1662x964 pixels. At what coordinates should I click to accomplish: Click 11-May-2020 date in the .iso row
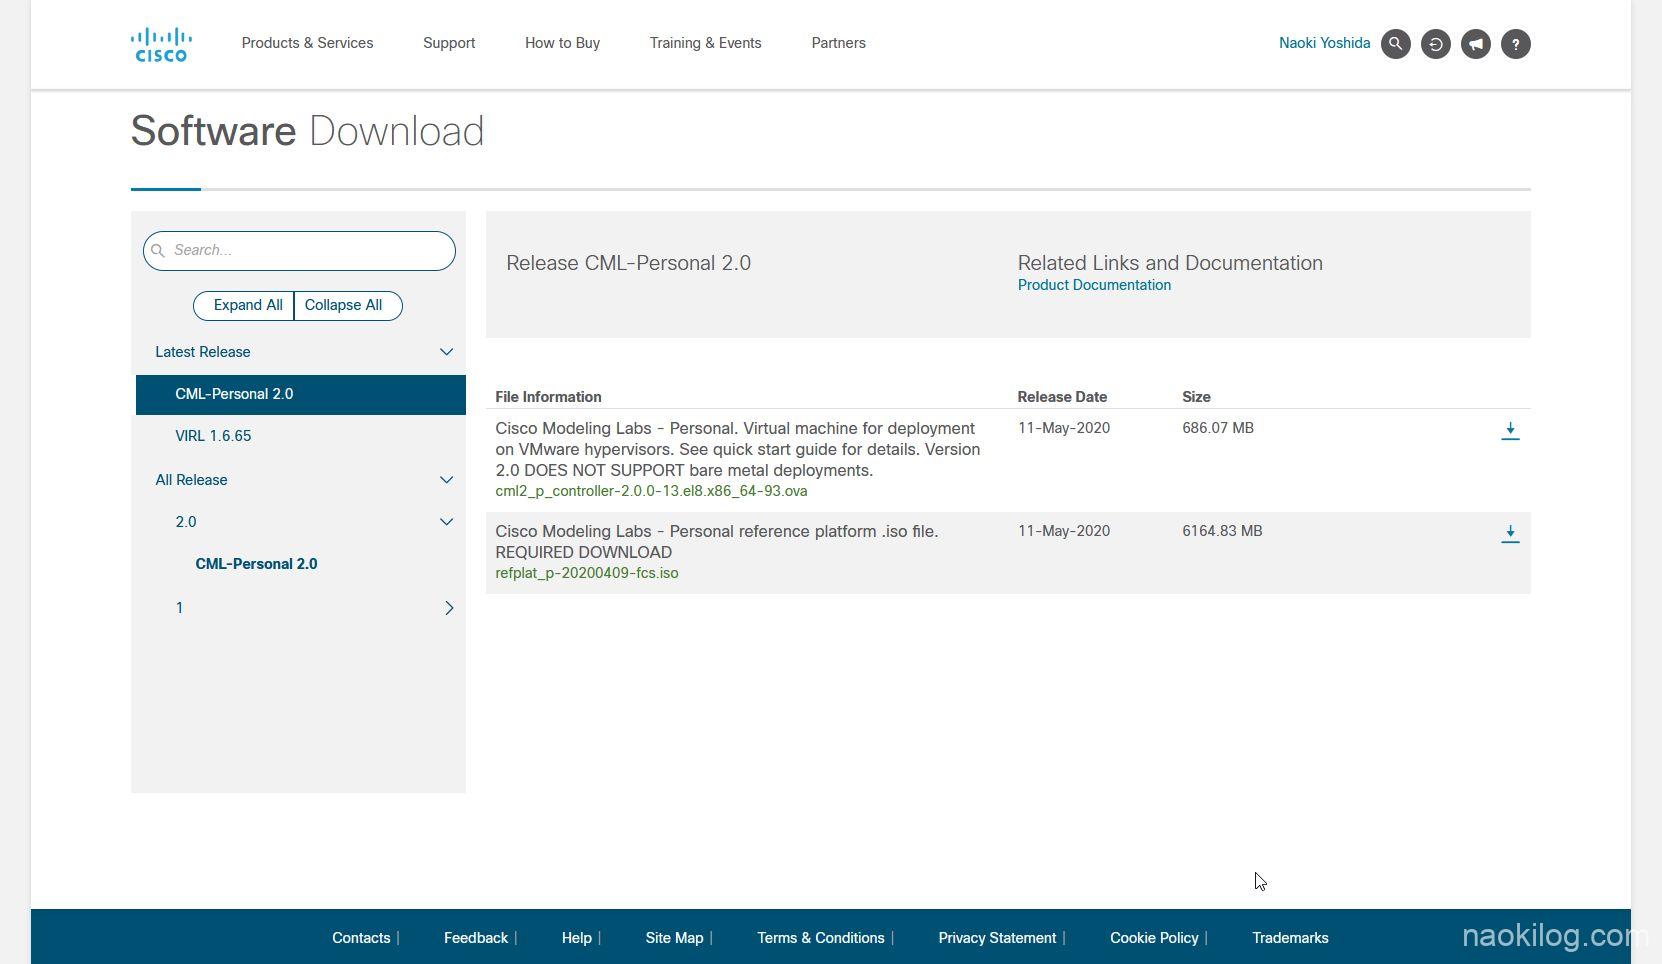pyautogui.click(x=1064, y=531)
